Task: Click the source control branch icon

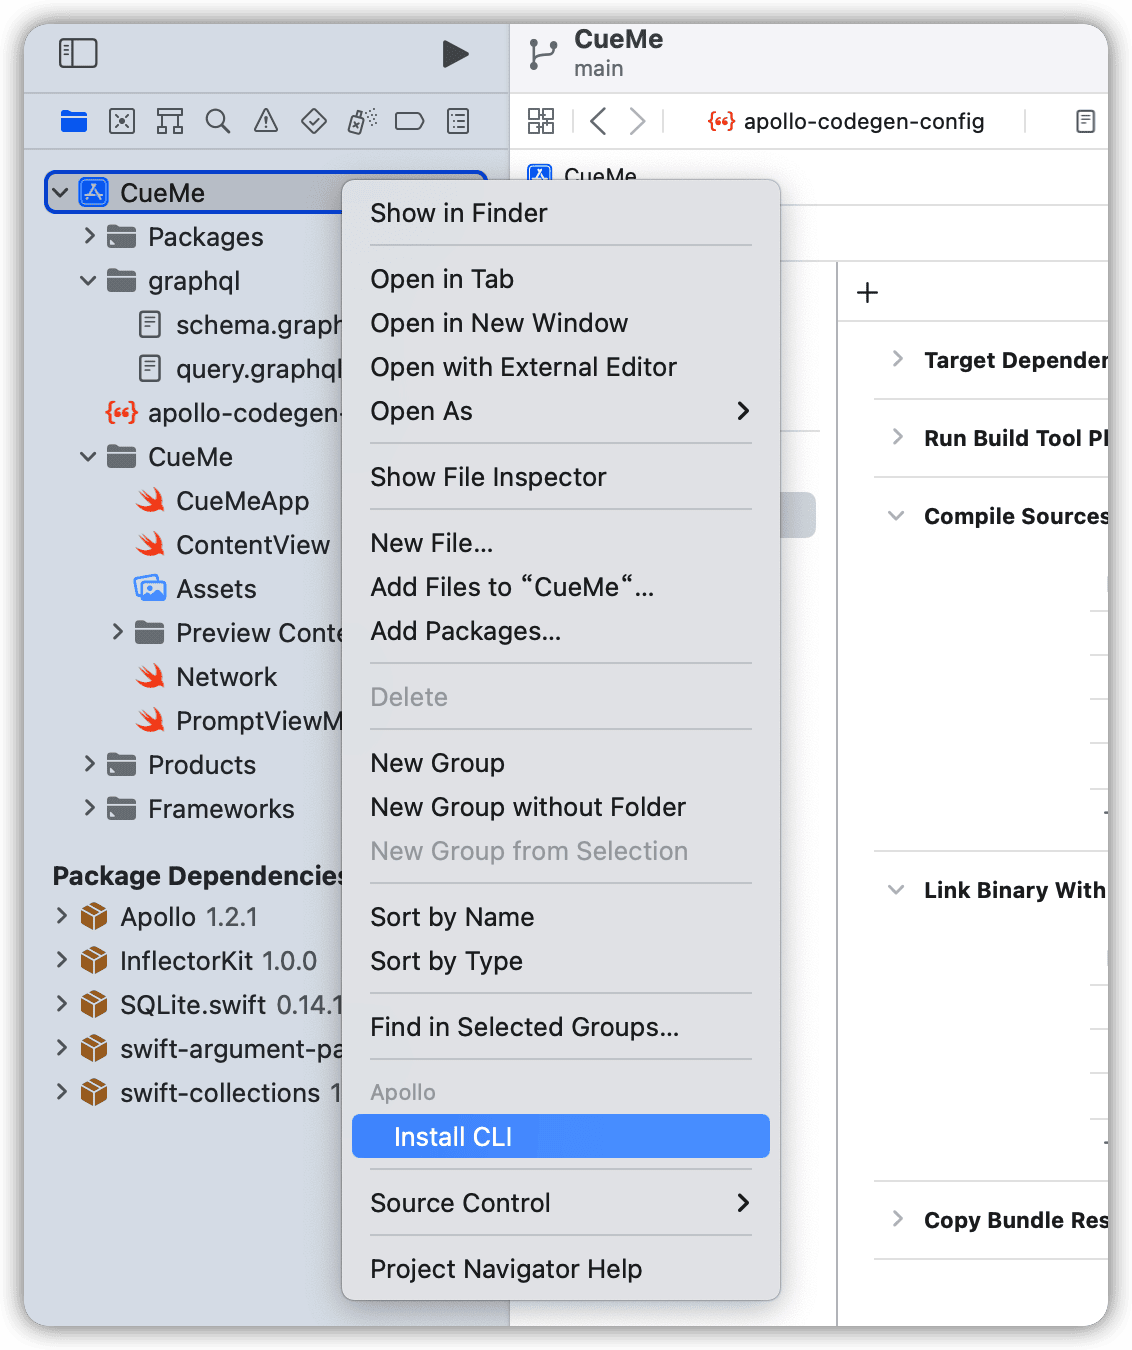Action: click(x=543, y=54)
